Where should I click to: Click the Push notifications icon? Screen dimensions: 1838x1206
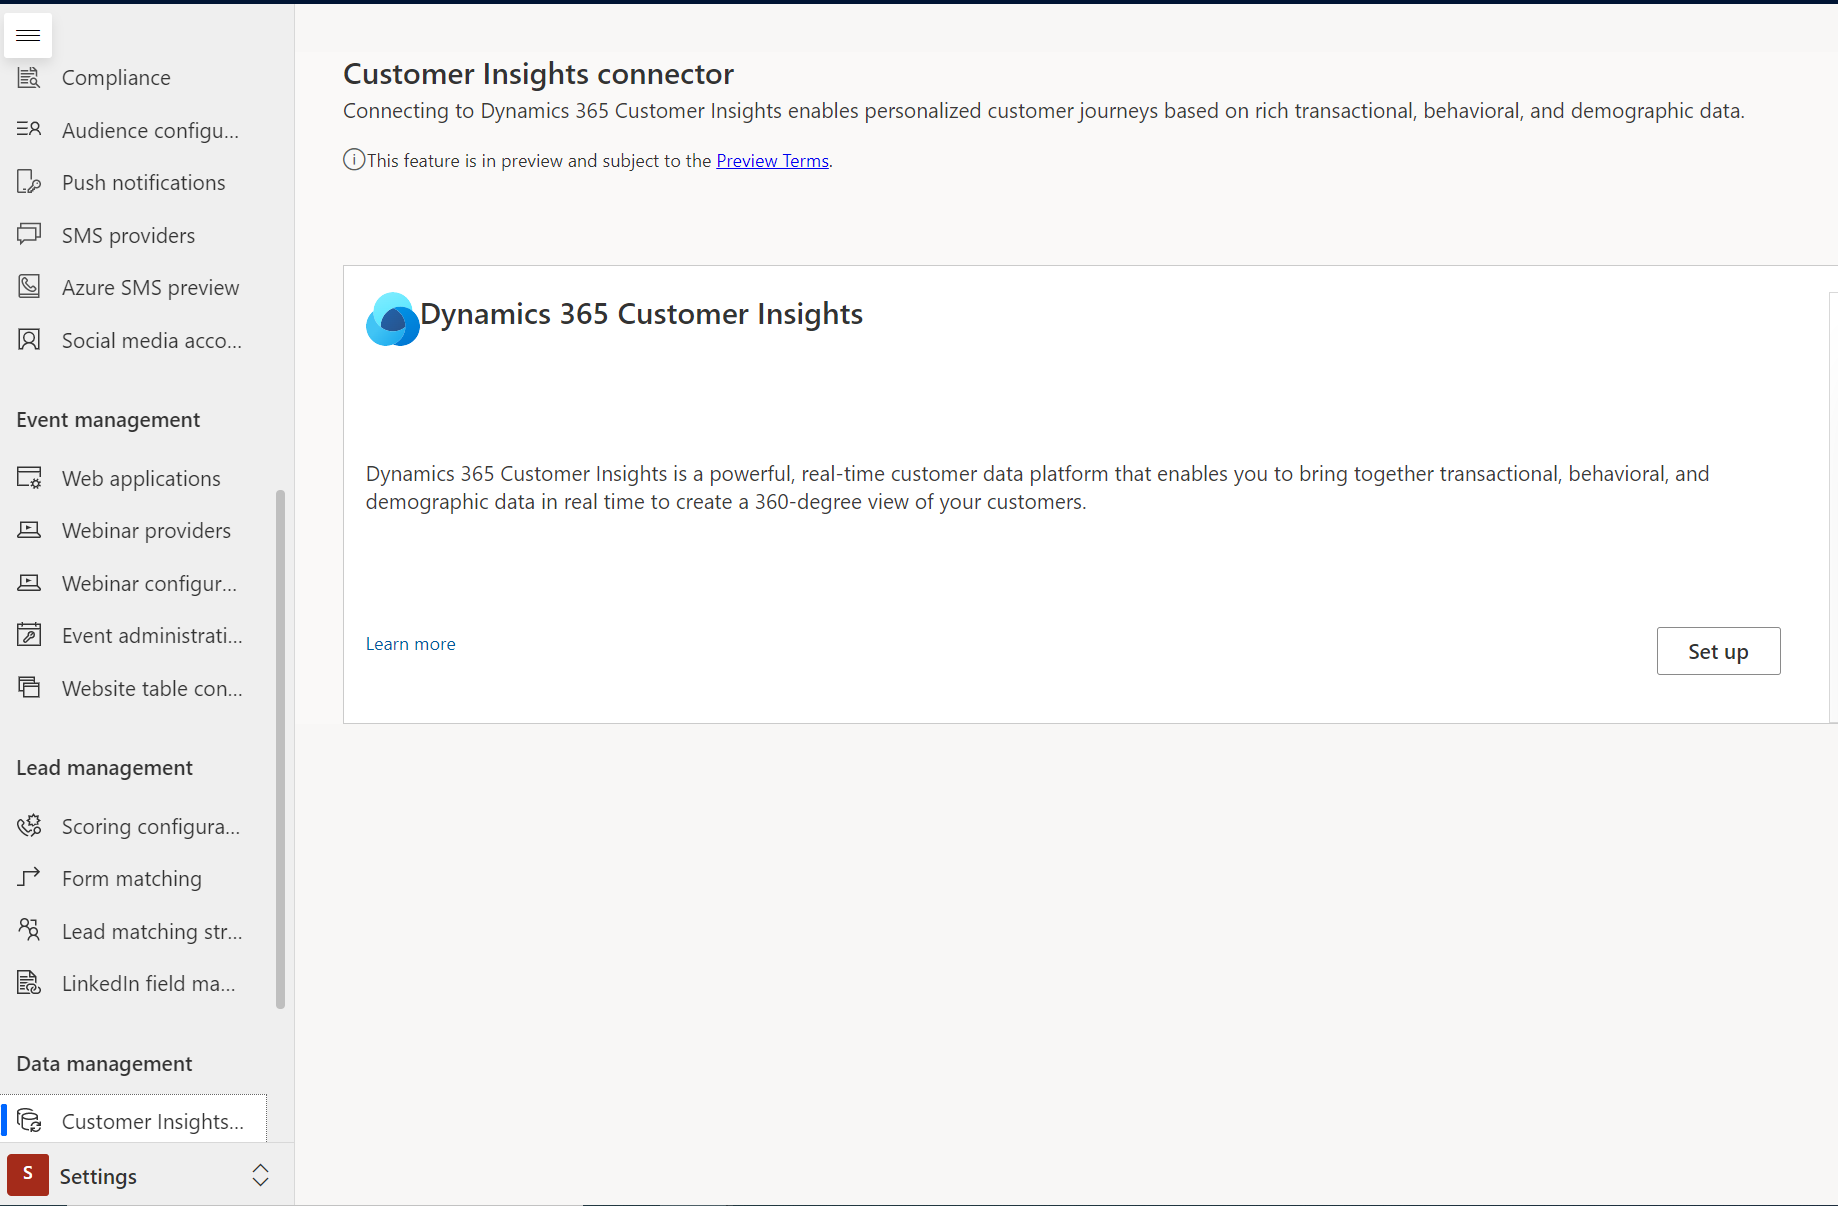coord(29,182)
